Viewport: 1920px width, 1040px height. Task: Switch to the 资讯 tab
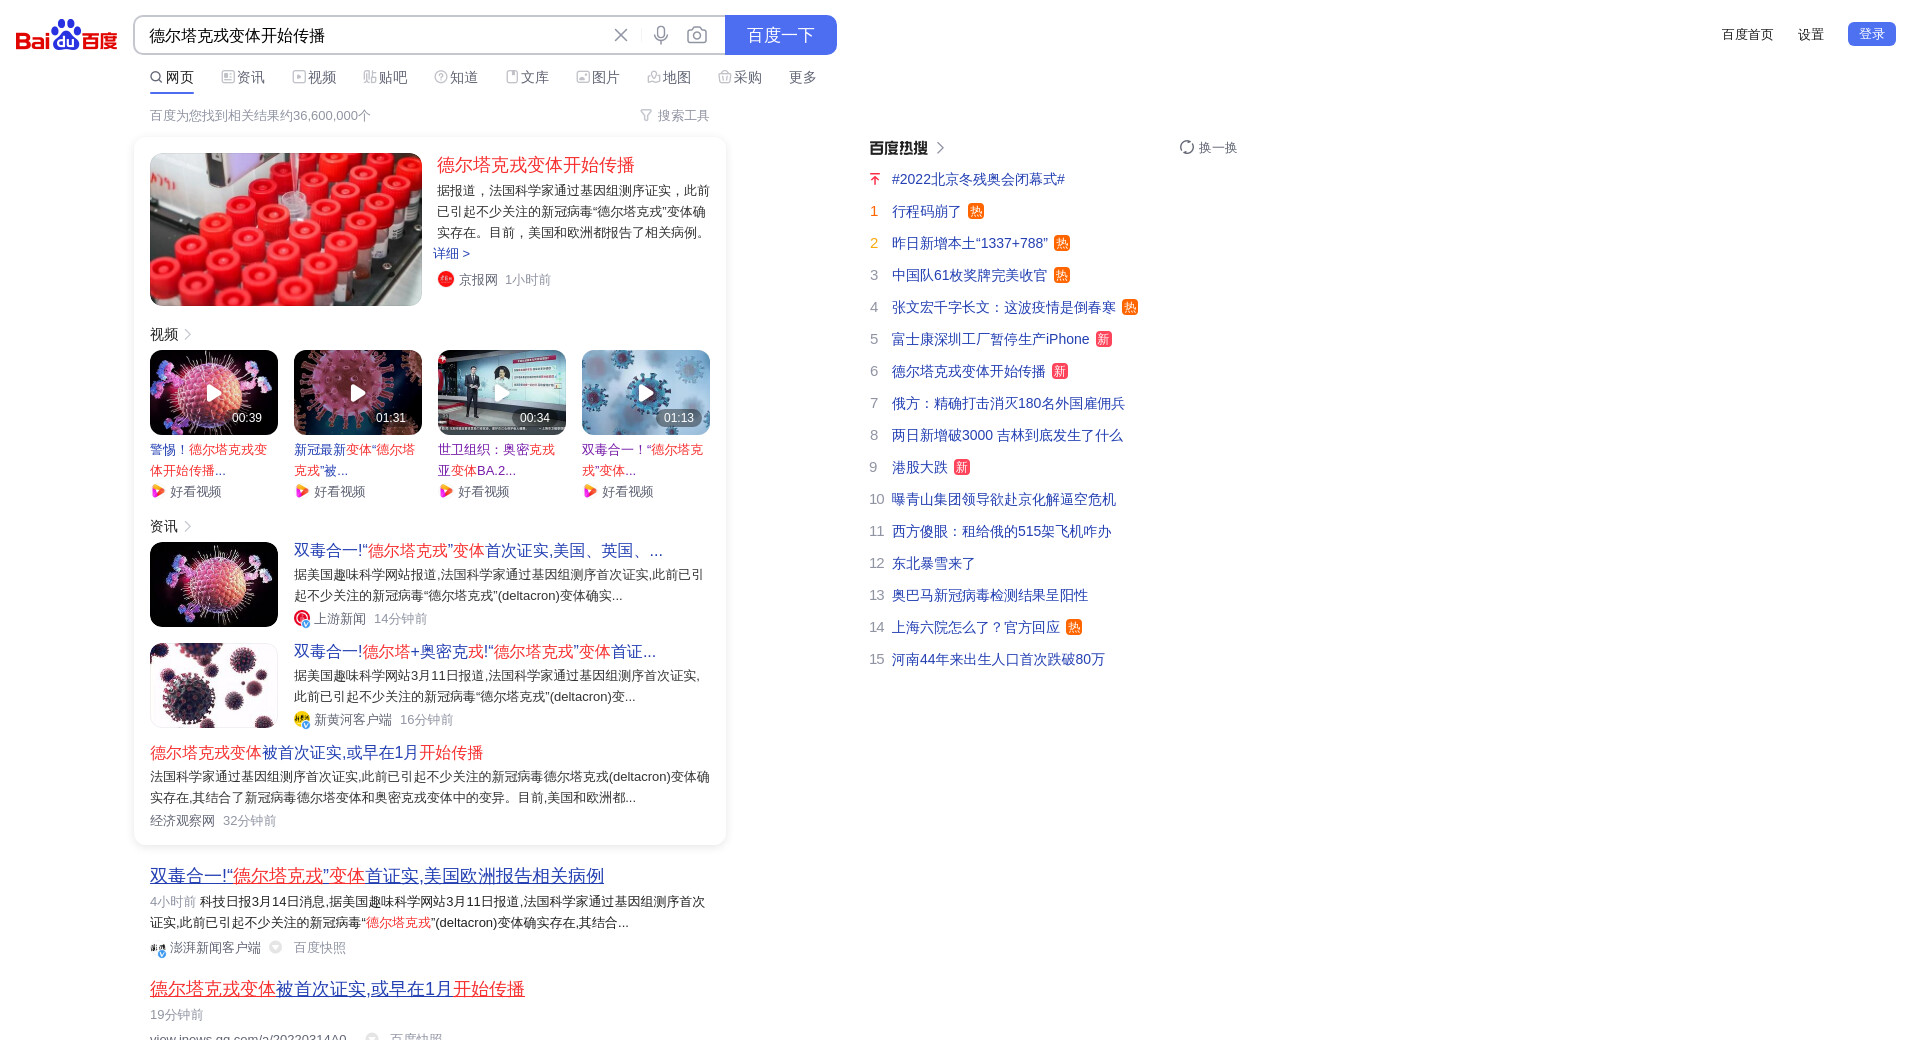pos(243,77)
